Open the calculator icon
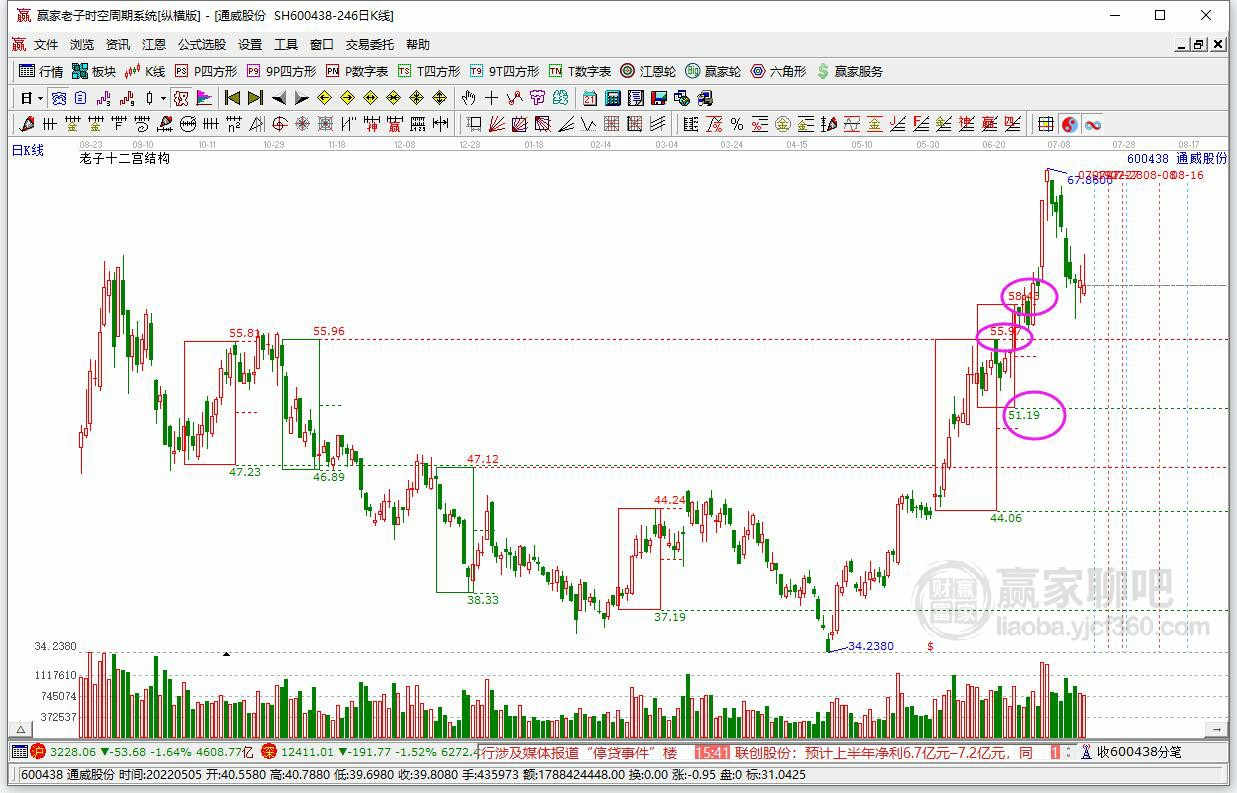Image resolution: width=1237 pixels, height=793 pixels. tap(612, 98)
